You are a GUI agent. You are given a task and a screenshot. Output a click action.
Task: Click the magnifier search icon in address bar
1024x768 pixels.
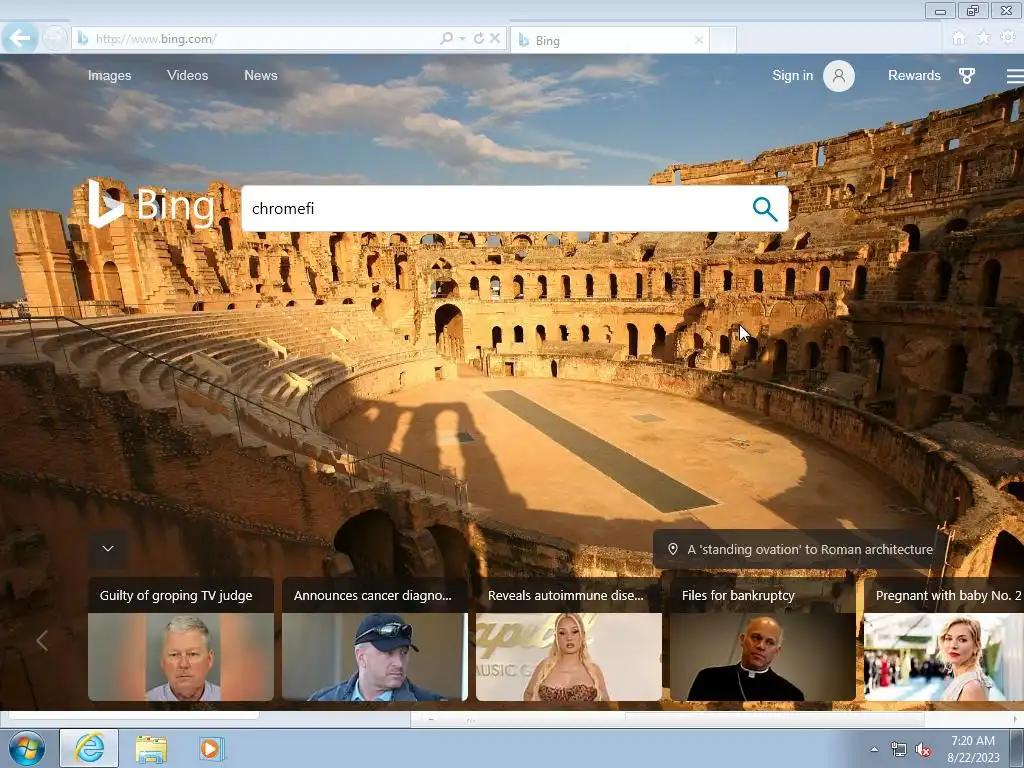coord(447,39)
